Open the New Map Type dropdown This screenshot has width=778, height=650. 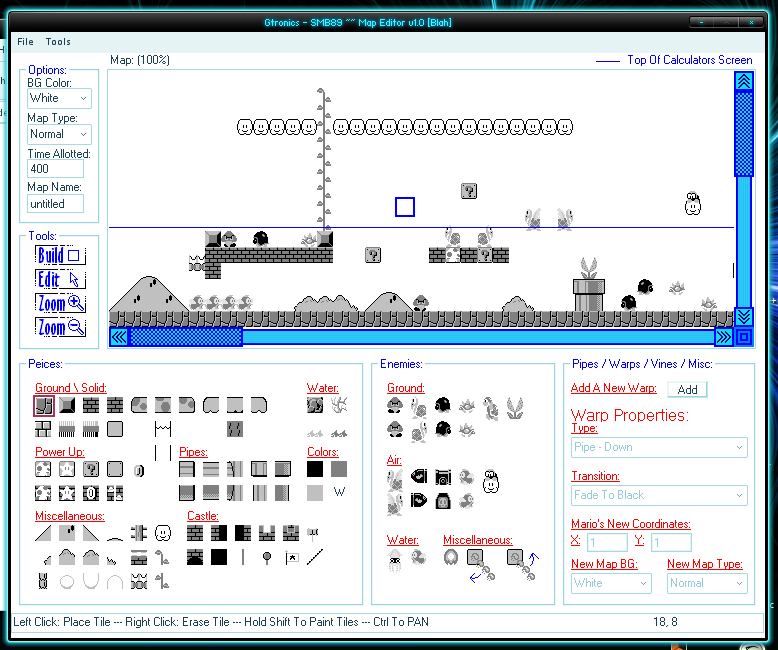tap(707, 583)
